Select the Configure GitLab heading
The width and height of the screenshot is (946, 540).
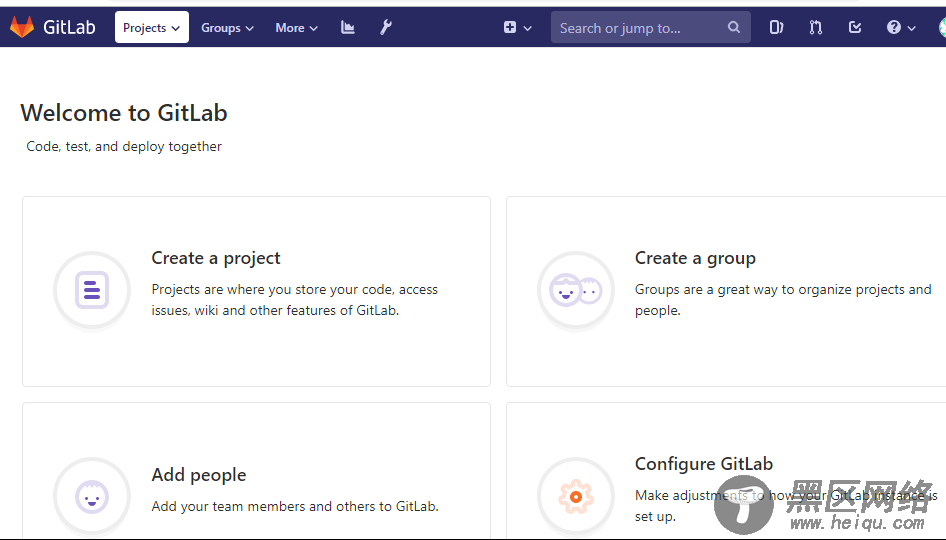(x=703, y=463)
